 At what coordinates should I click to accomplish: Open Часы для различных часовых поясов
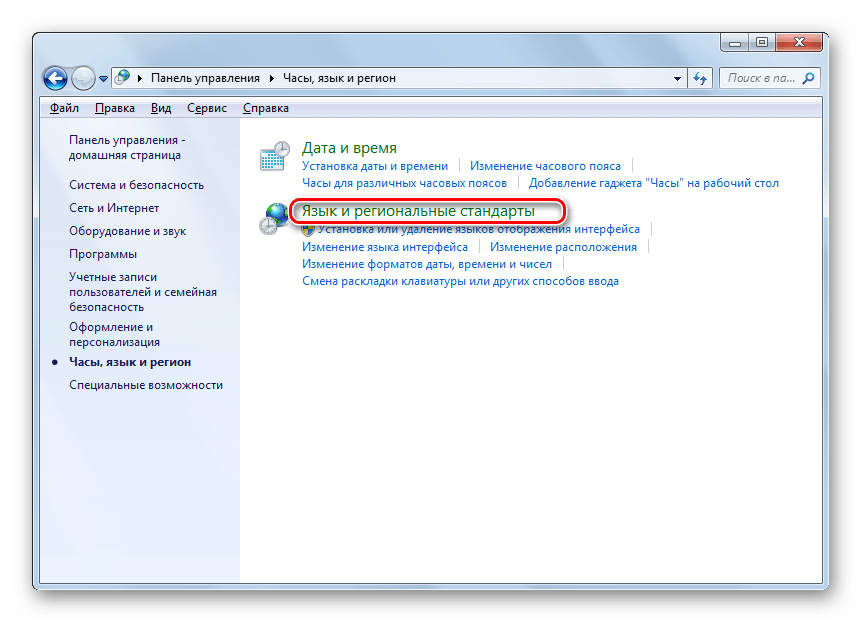click(x=405, y=183)
